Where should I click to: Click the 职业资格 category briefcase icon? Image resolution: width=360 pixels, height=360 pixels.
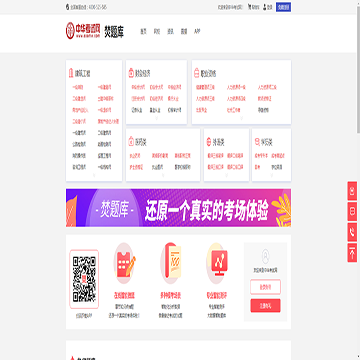197,73
